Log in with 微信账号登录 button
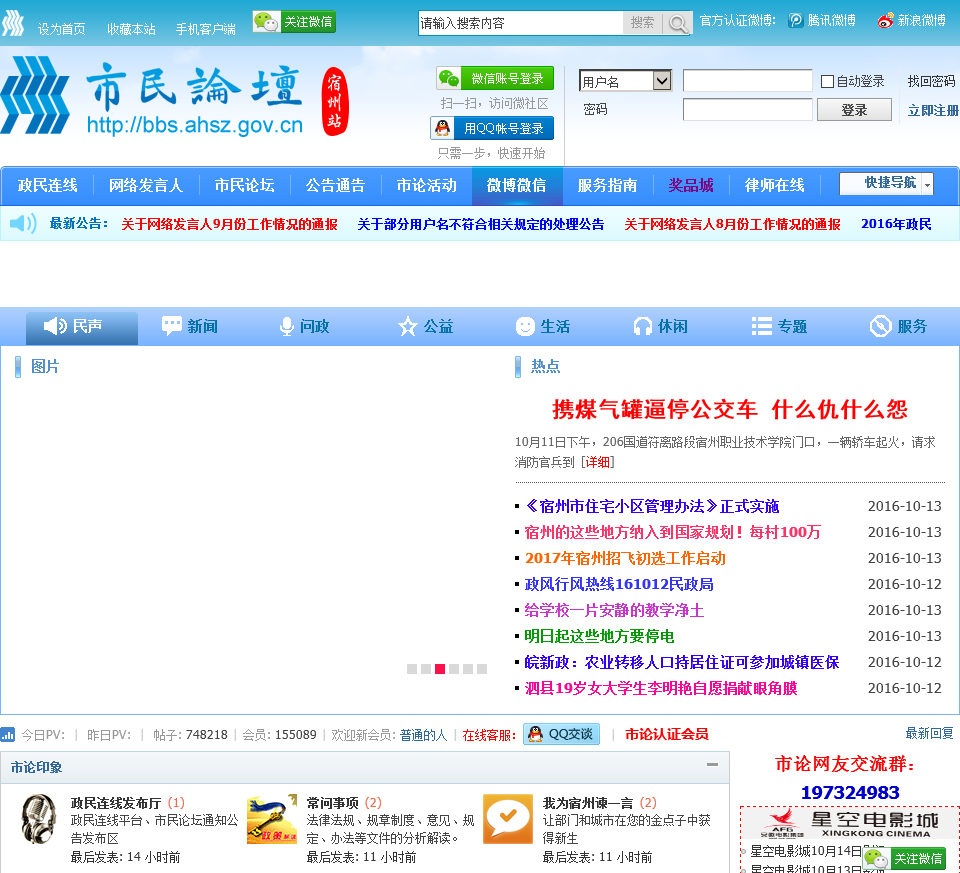 (x=495, y=78)
